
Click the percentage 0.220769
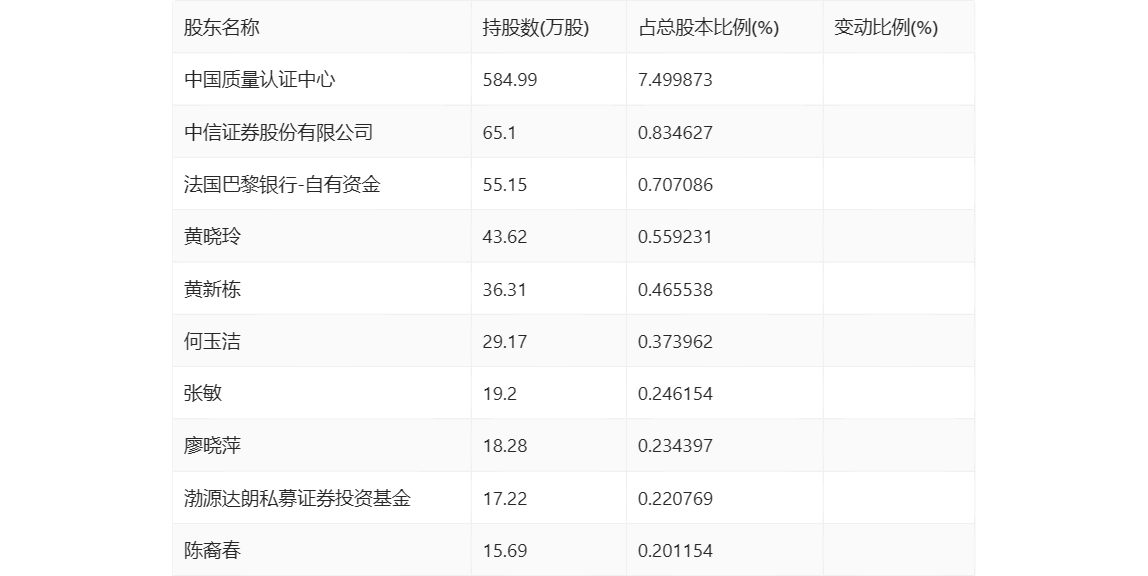click(x=675, y=498)
